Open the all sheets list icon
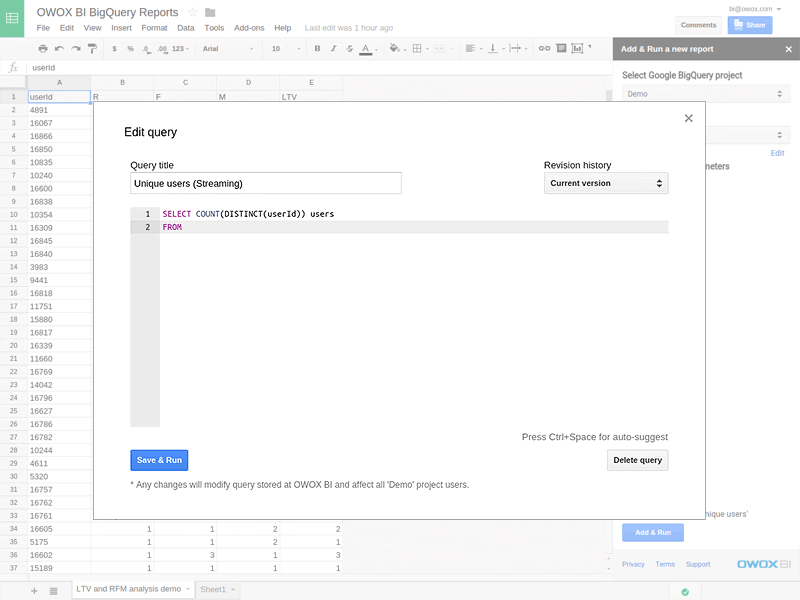Screen dimensions: 800x600 pos(54,591)
